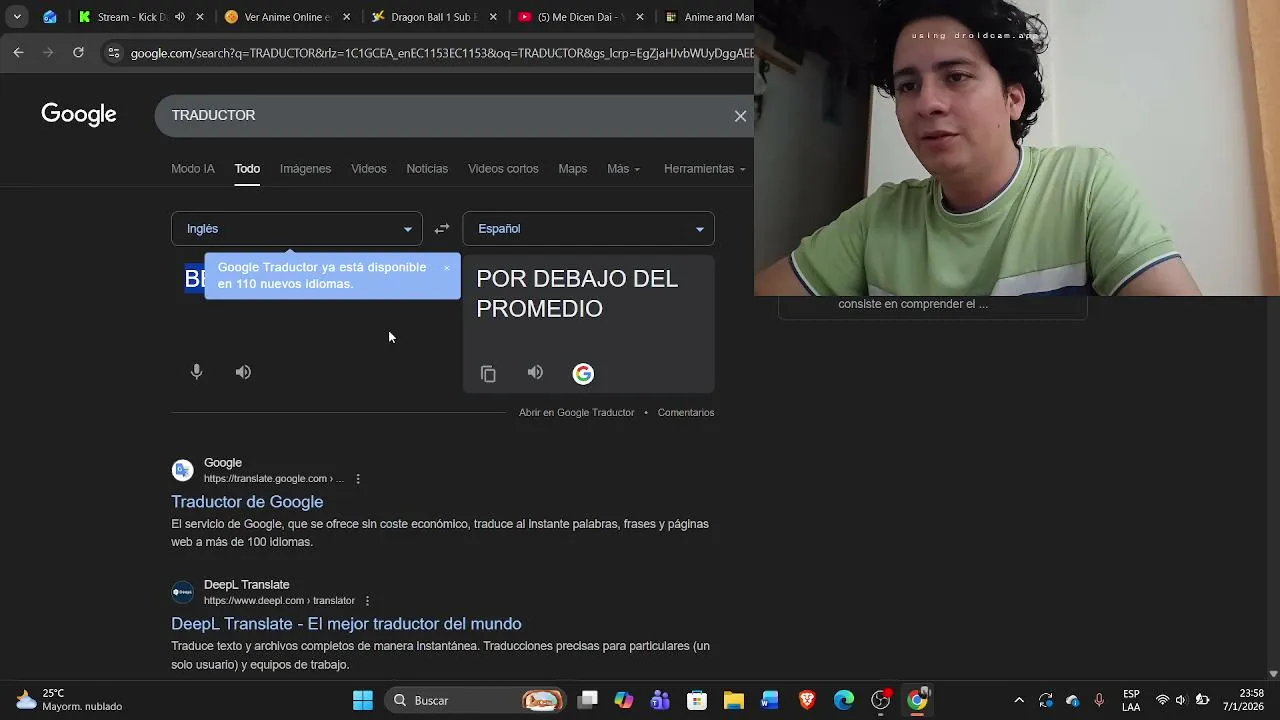Image resolution: width=1280 pixels, height=720 pixels.
Task: Open File Explorer from the taskbar
Action: (734, 700)
